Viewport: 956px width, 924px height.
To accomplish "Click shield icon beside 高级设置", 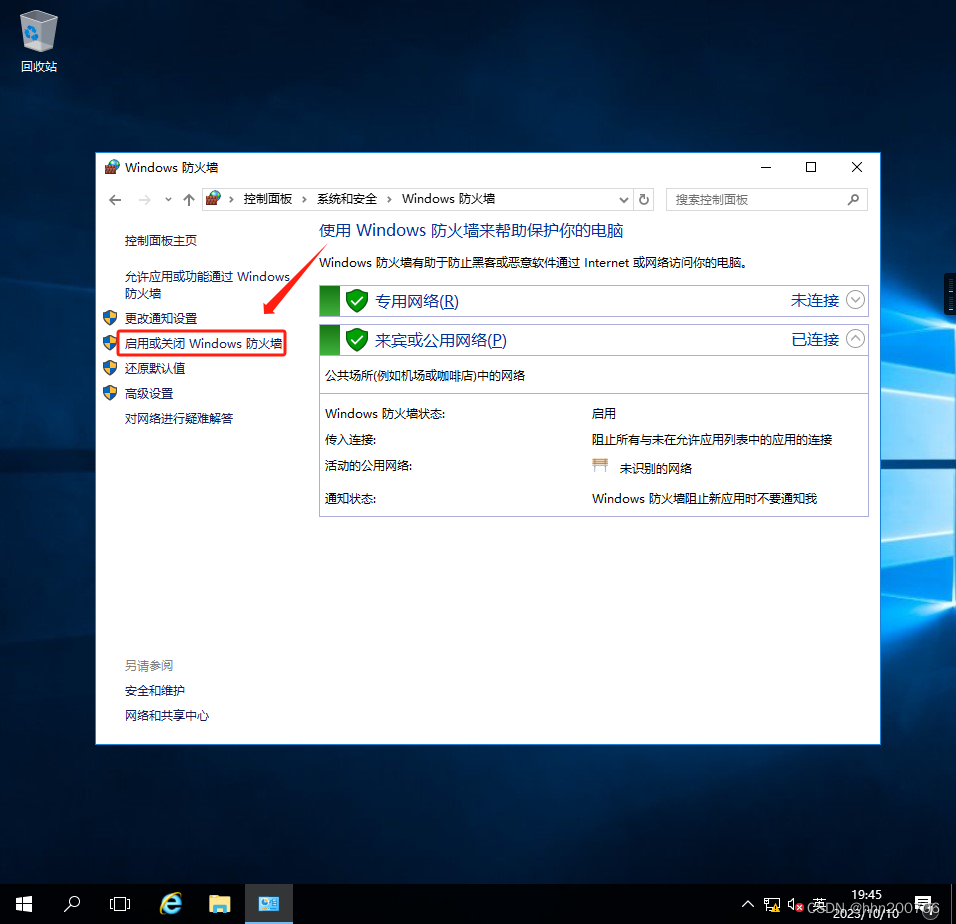I will pos(110,393).
